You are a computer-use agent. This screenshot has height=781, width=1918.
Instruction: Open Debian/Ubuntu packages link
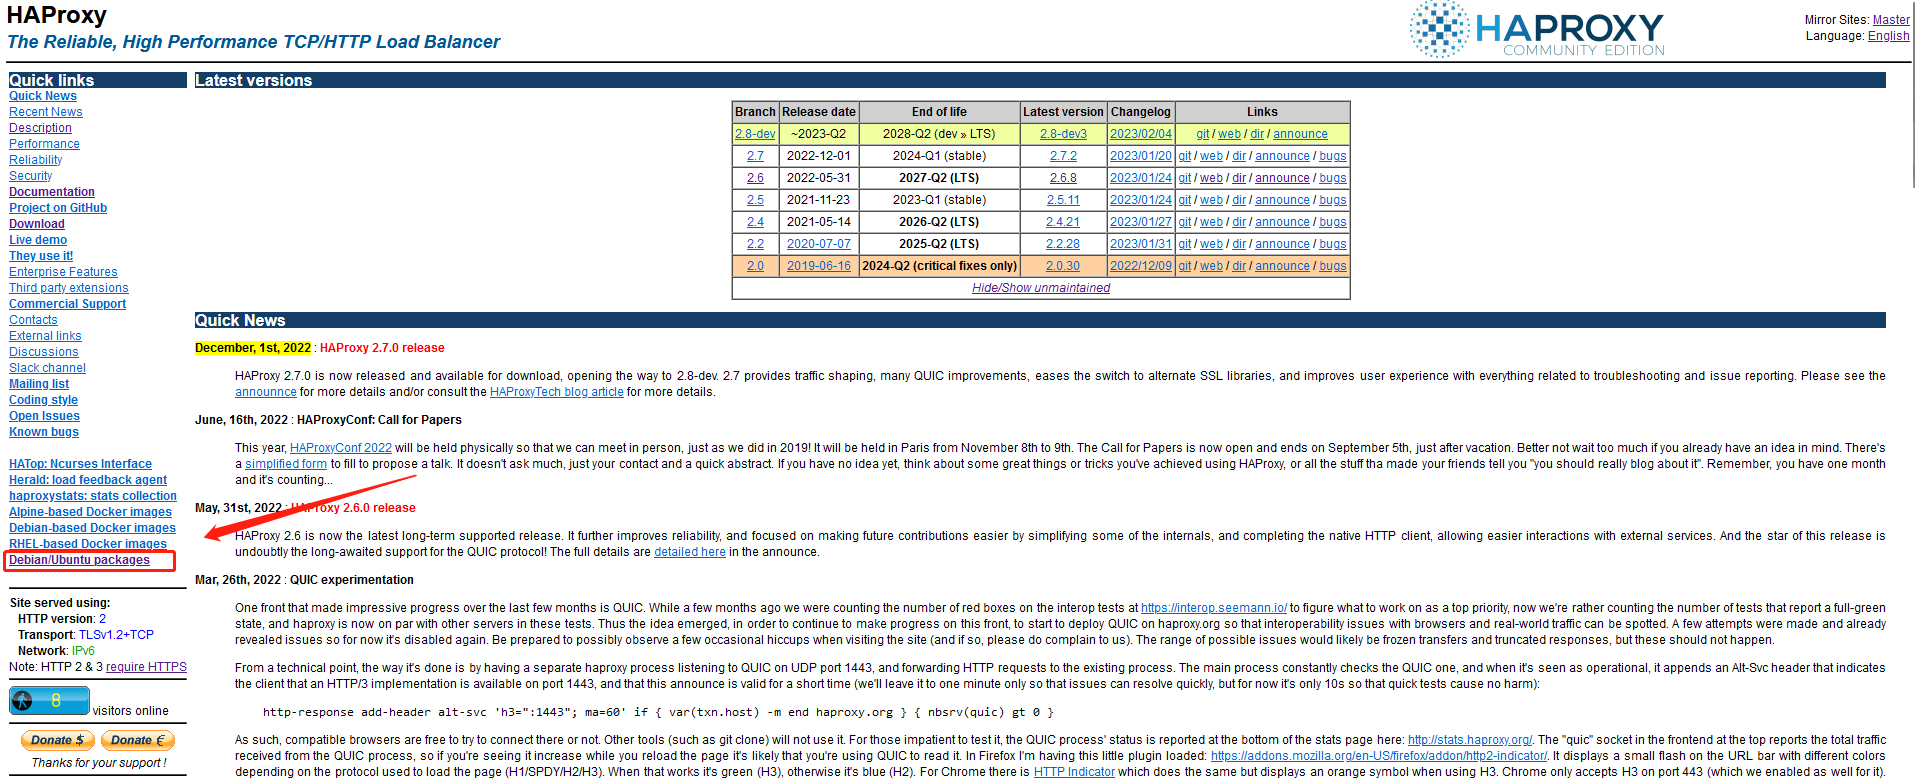[x=79, y=560]
